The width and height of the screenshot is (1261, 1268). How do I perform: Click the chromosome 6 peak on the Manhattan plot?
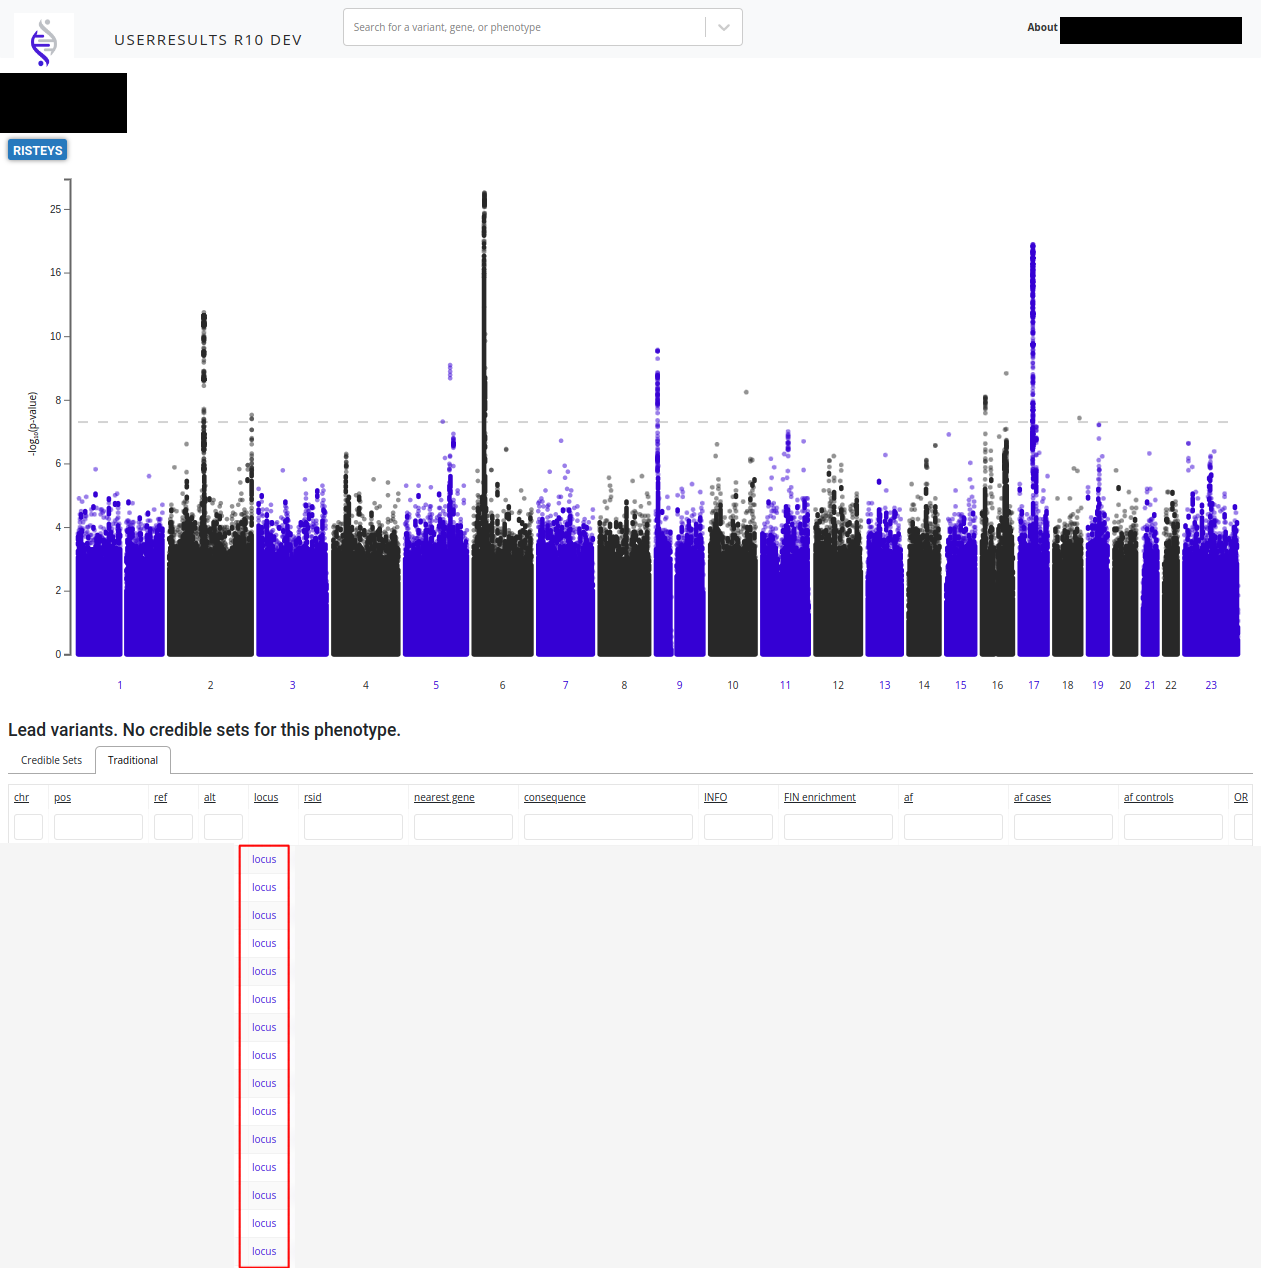tap(485, 198)
